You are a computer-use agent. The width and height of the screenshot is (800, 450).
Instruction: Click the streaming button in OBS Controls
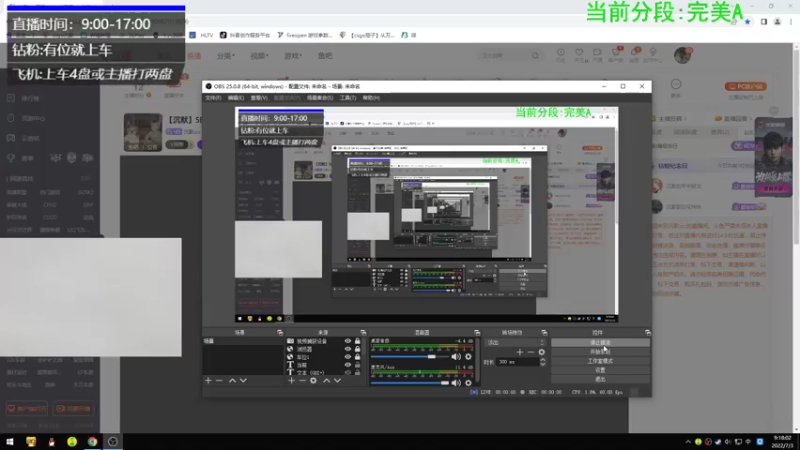(x=600, y=343)
